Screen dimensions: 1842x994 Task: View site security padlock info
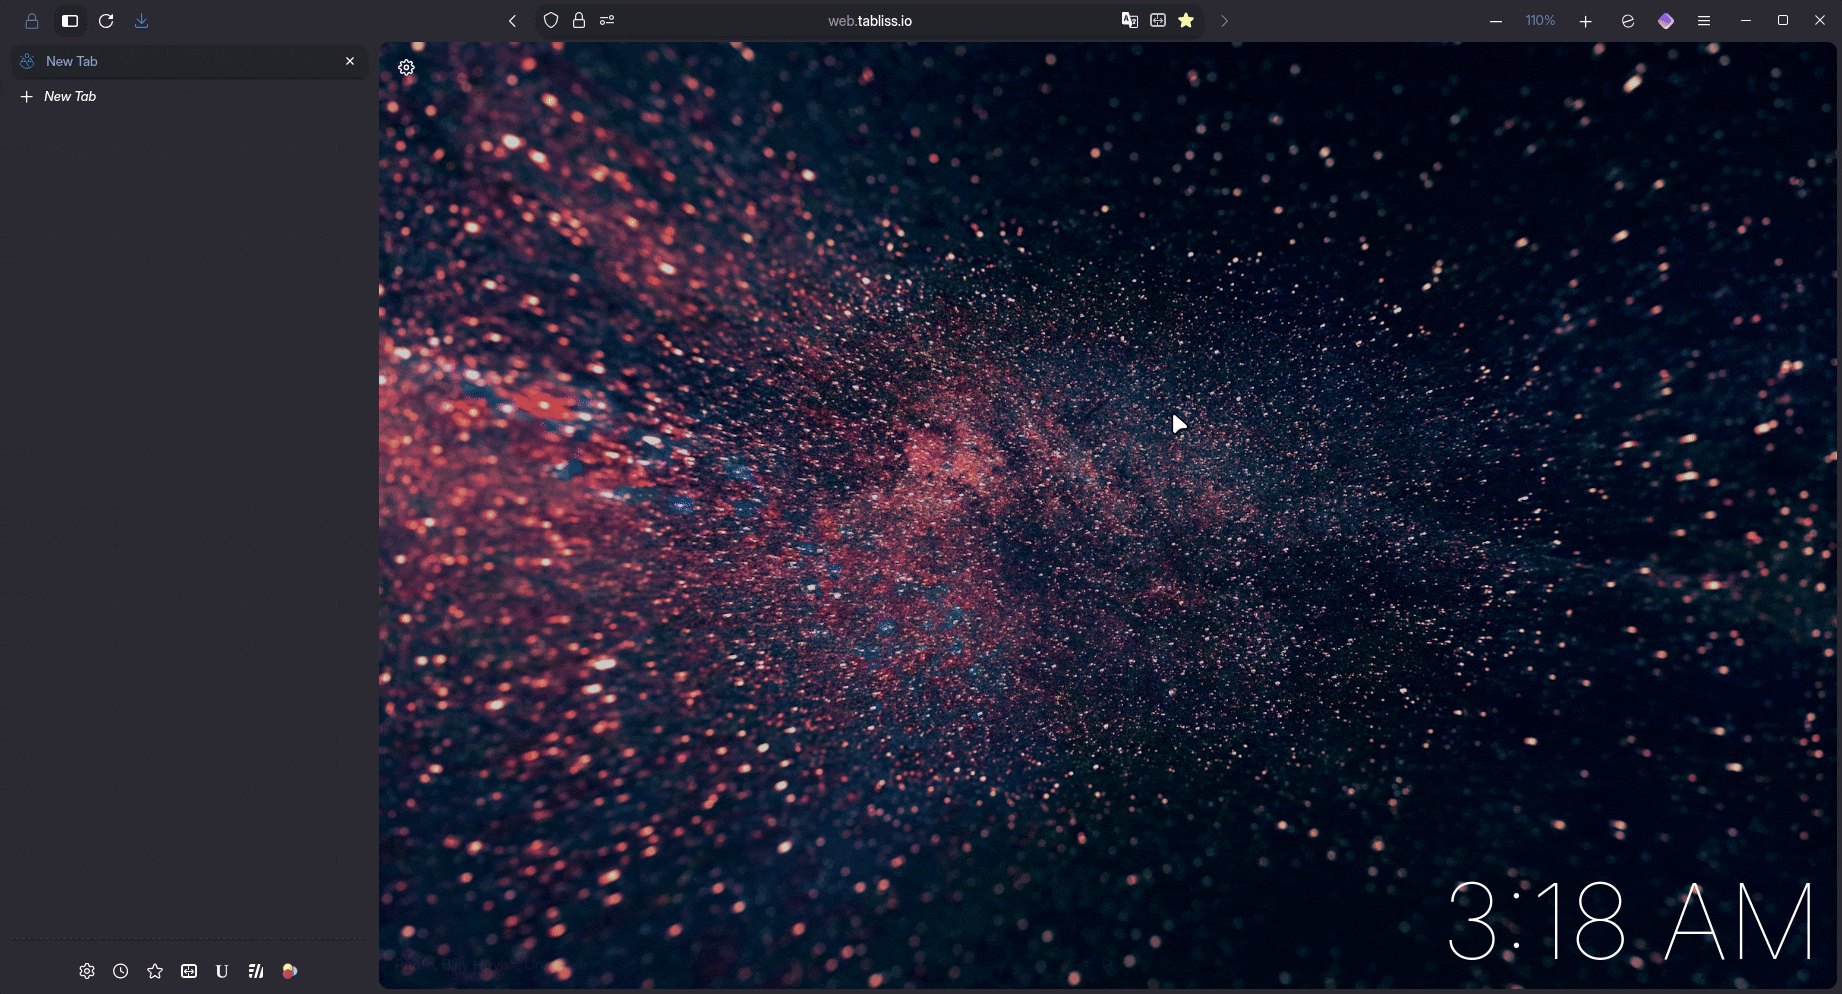click(x=578, y=21)
